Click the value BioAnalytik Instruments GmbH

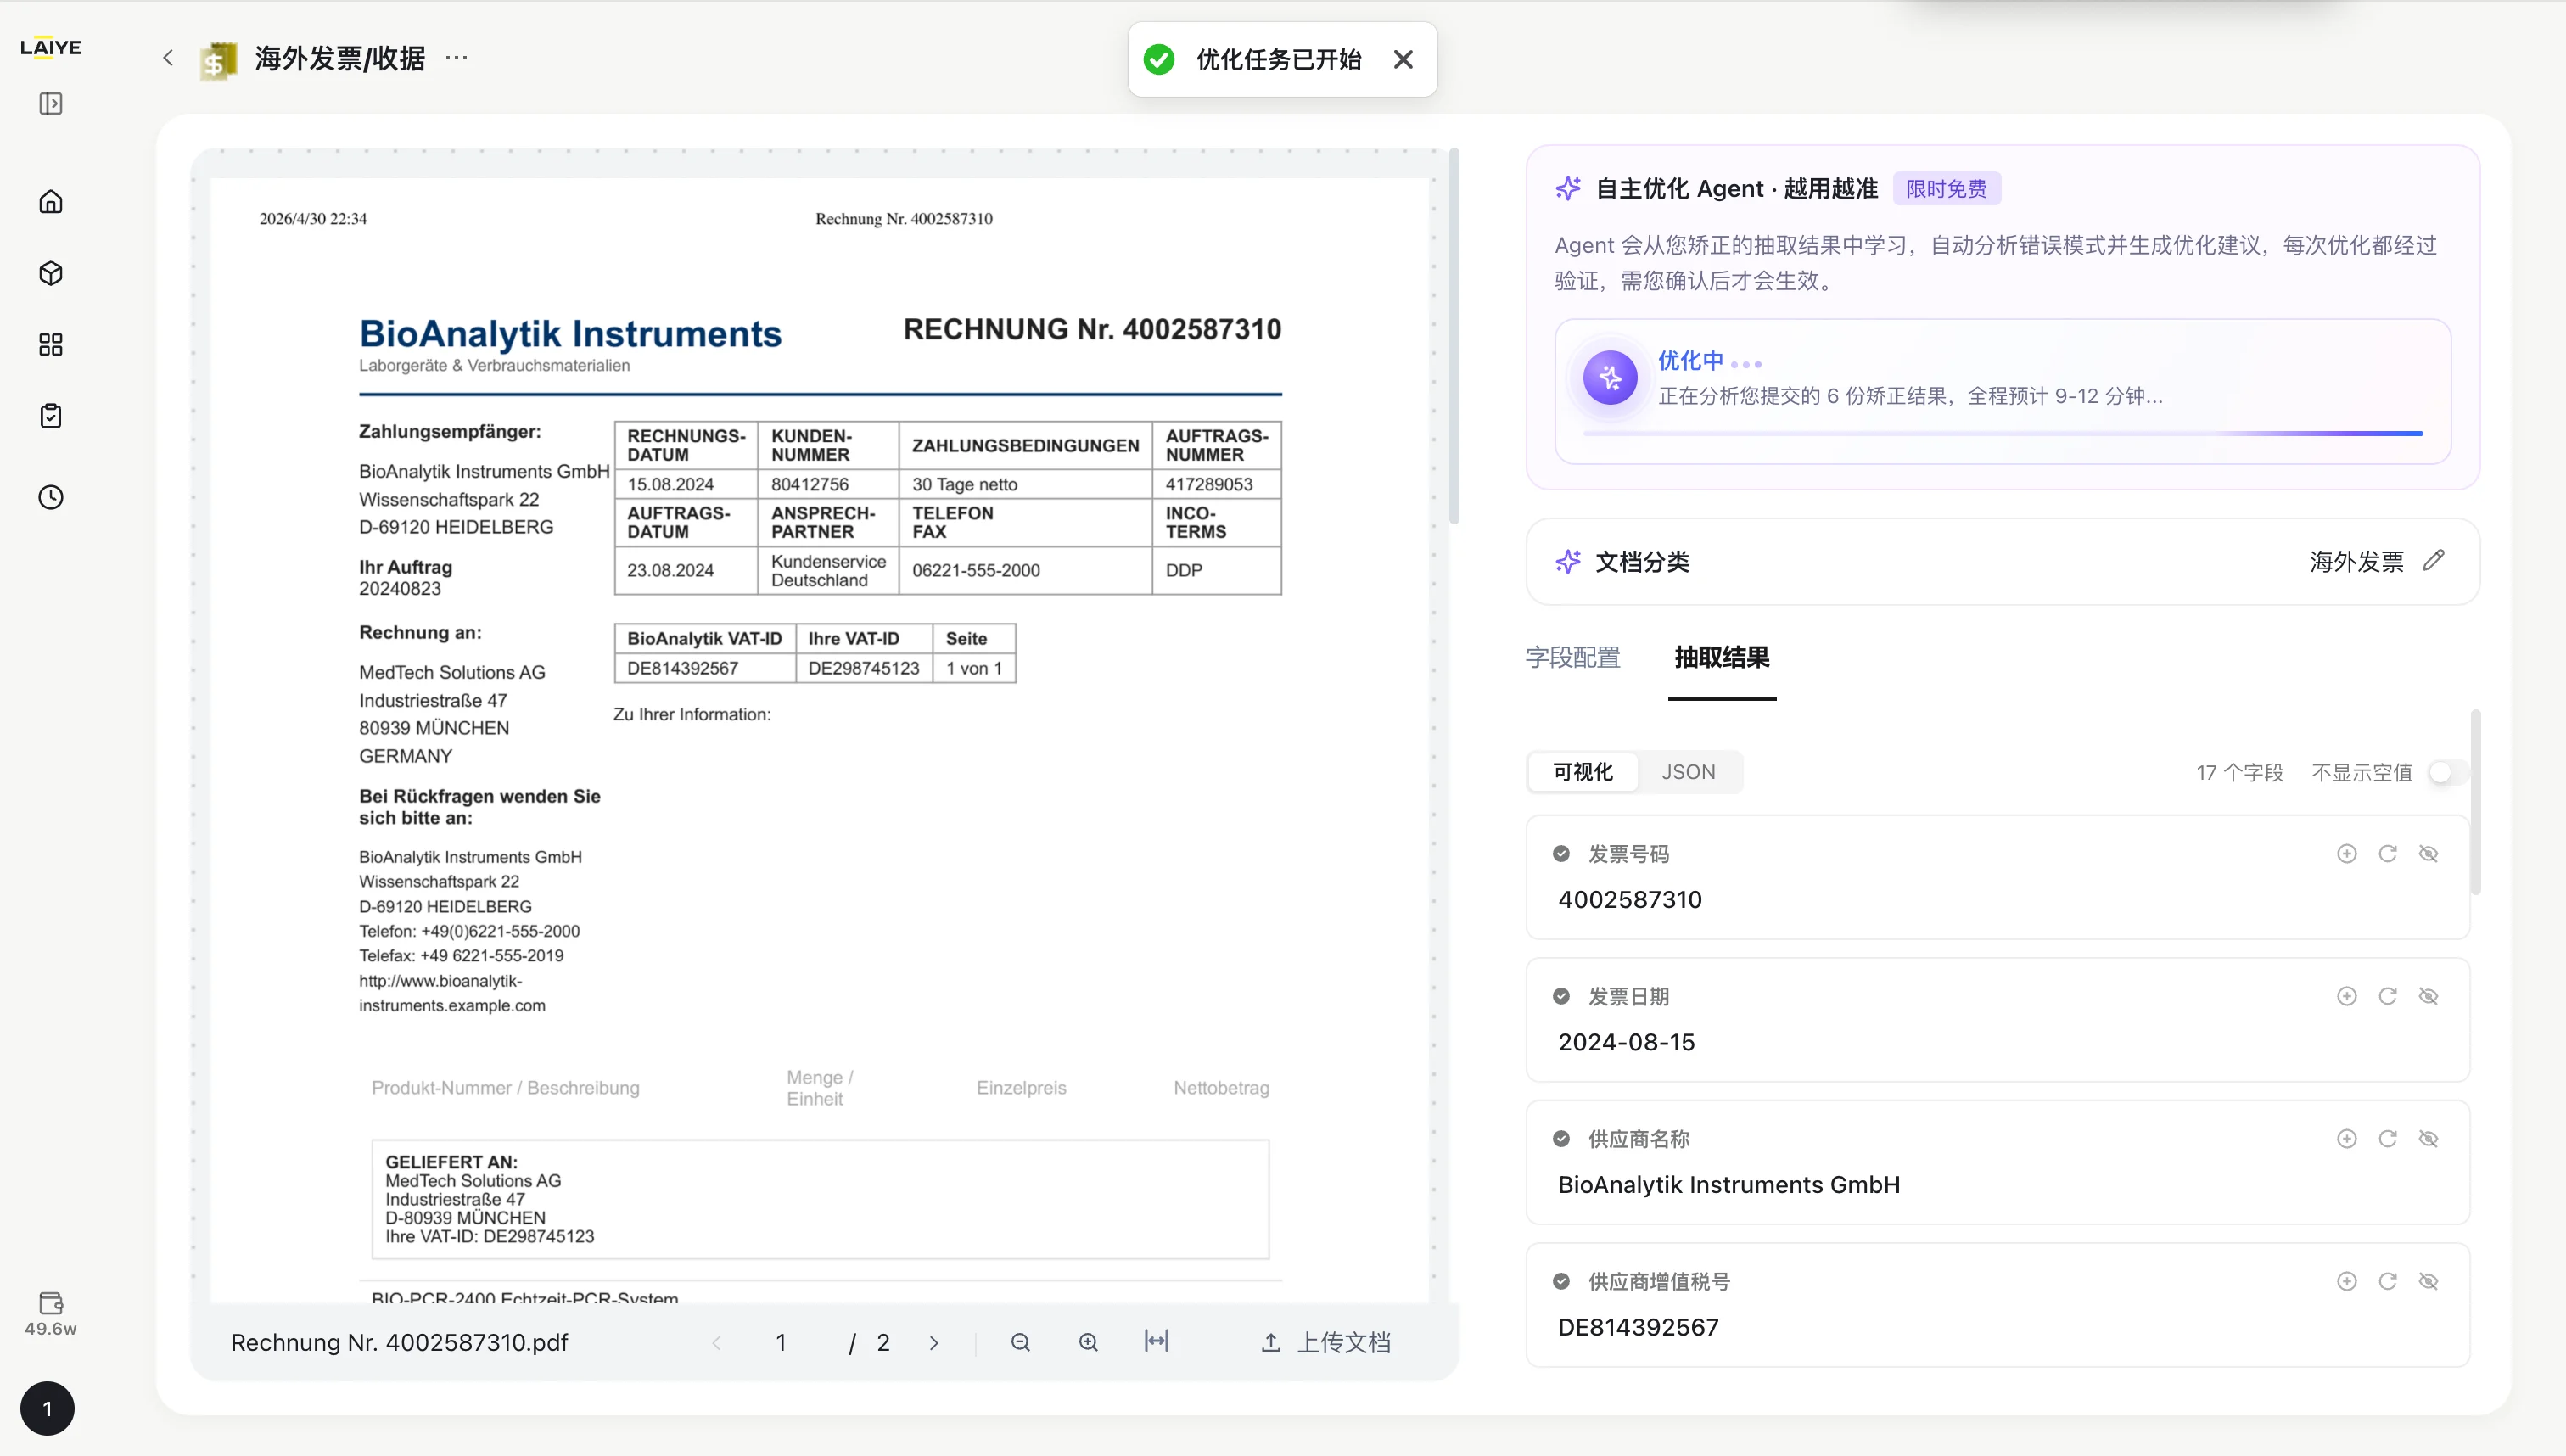1729,1184
